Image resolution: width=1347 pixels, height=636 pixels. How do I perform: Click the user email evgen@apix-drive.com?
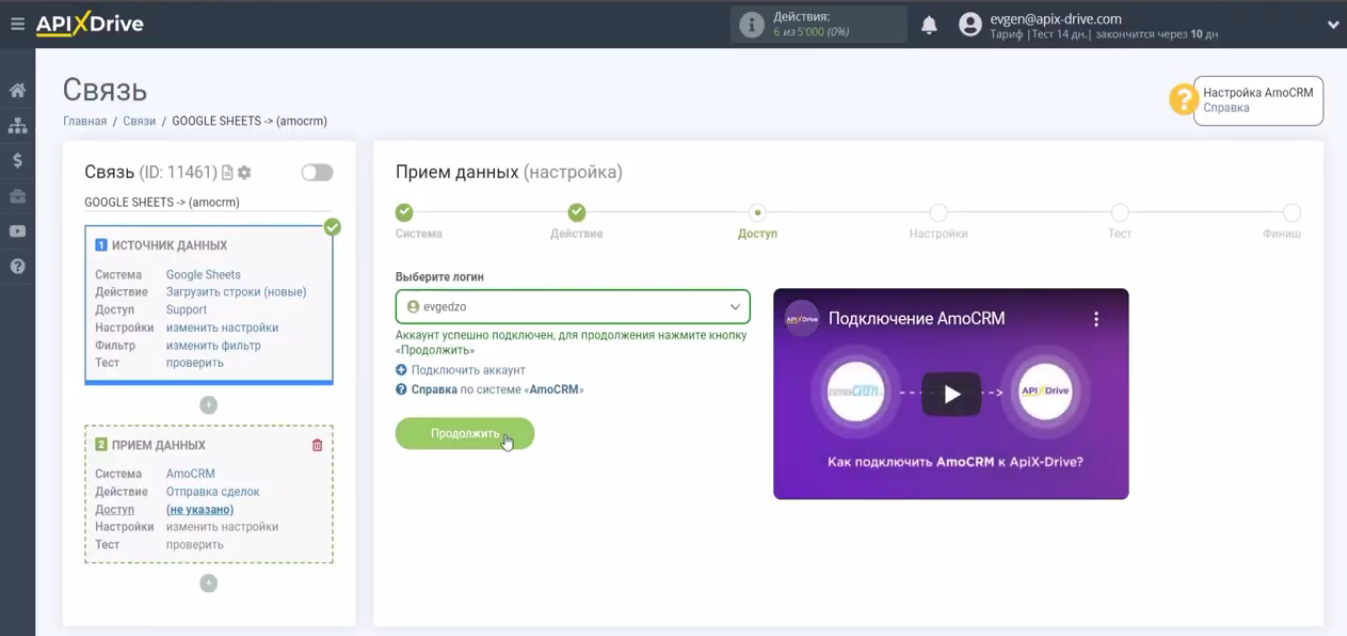point(1055,18)
